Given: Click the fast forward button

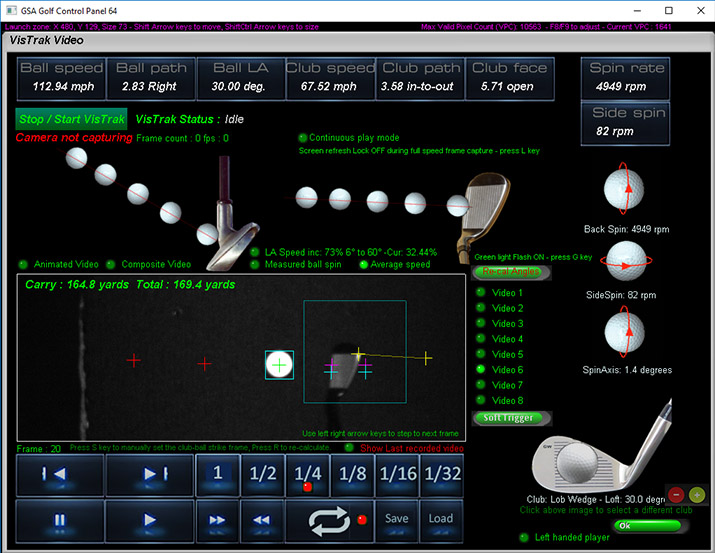Looking at the screenshot, I should click(217, 520).
